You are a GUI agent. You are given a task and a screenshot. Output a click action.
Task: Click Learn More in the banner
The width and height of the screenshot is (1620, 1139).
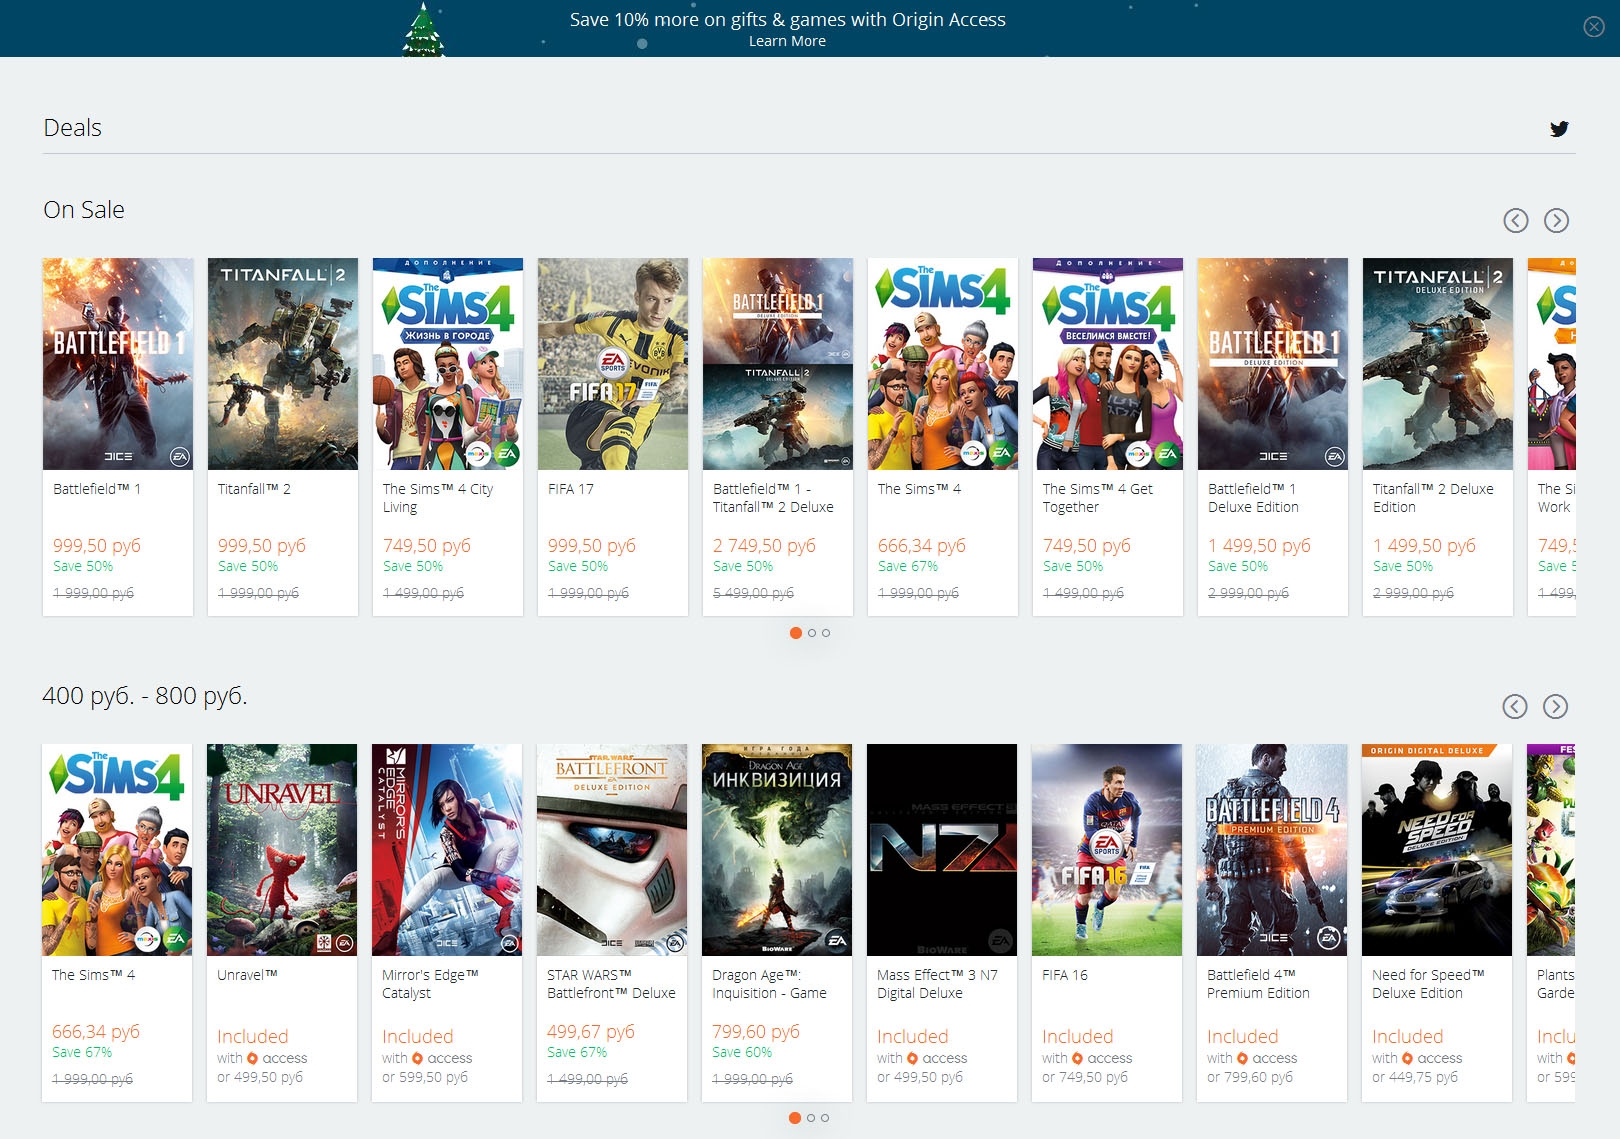(787, 41)
